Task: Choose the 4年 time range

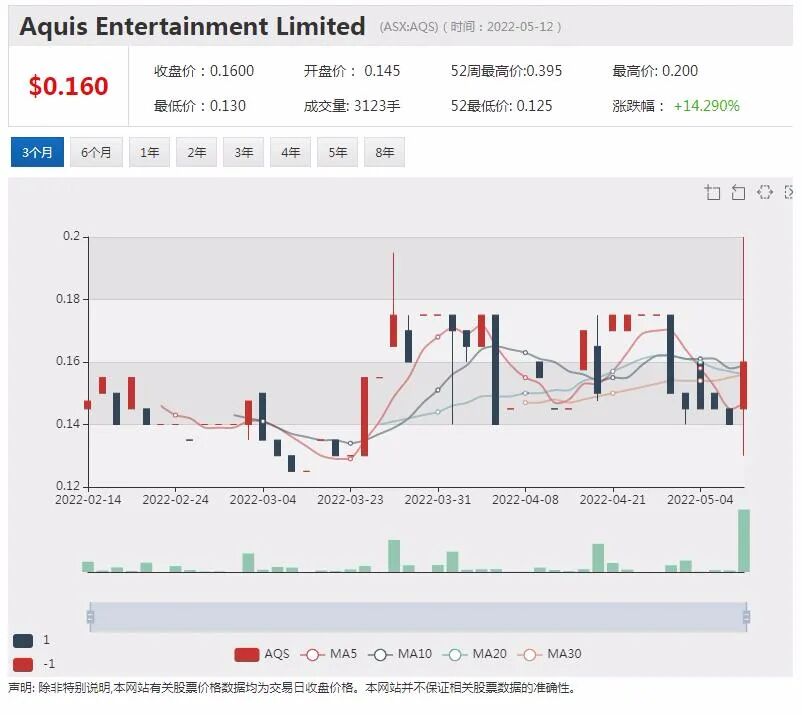Action: pyautogui.click(x=291, y=152)
